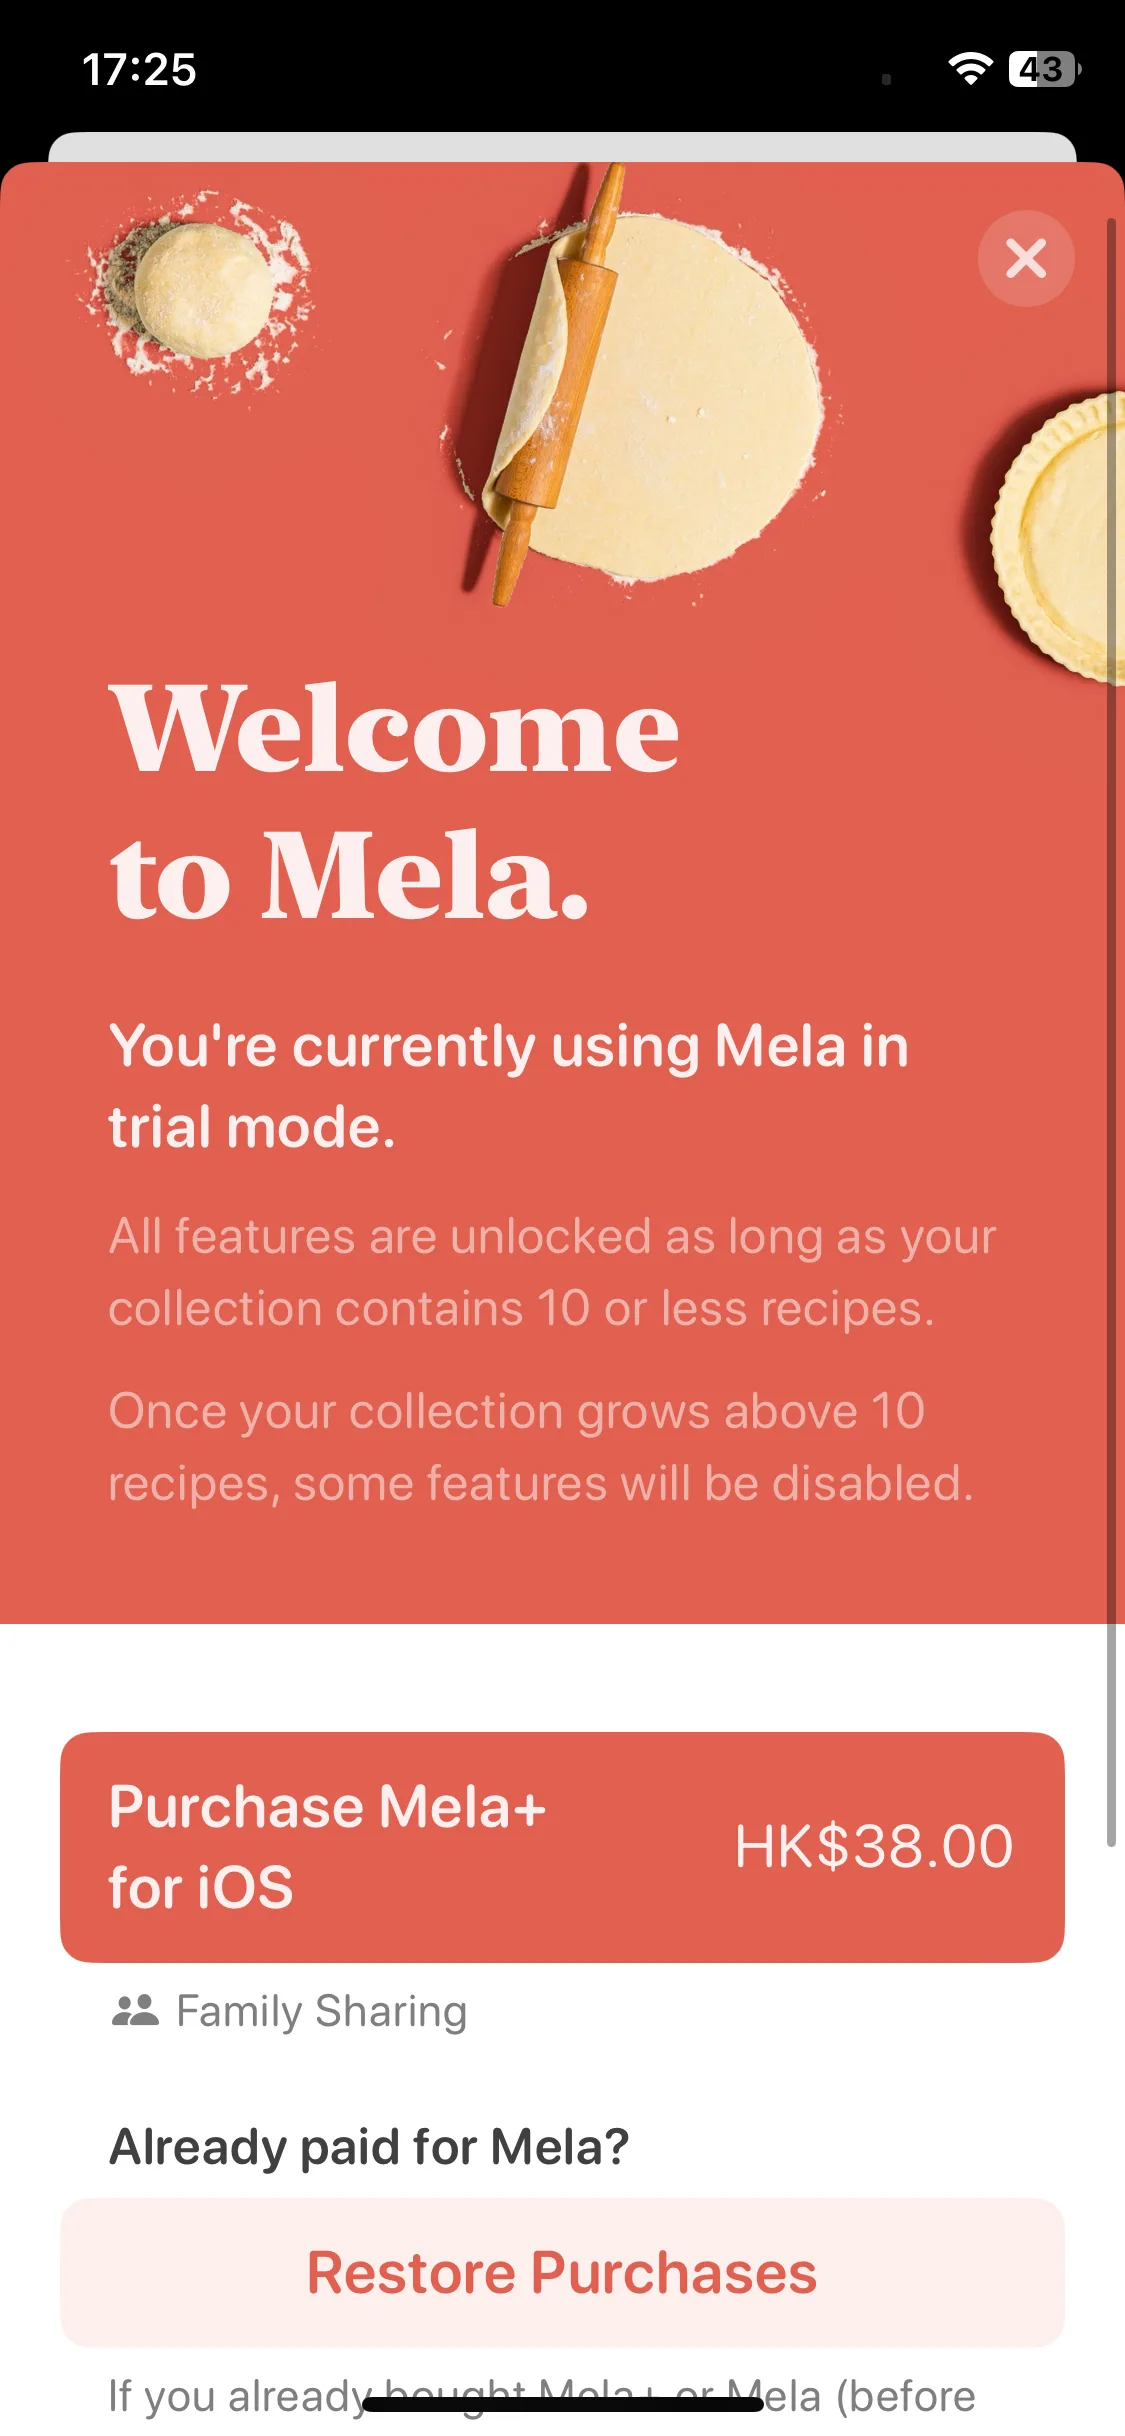The width and height of the screenshot is (1125, 2436).
Task: Tap Purchase Mela+ for iOS button
Action: point(562,1847)
